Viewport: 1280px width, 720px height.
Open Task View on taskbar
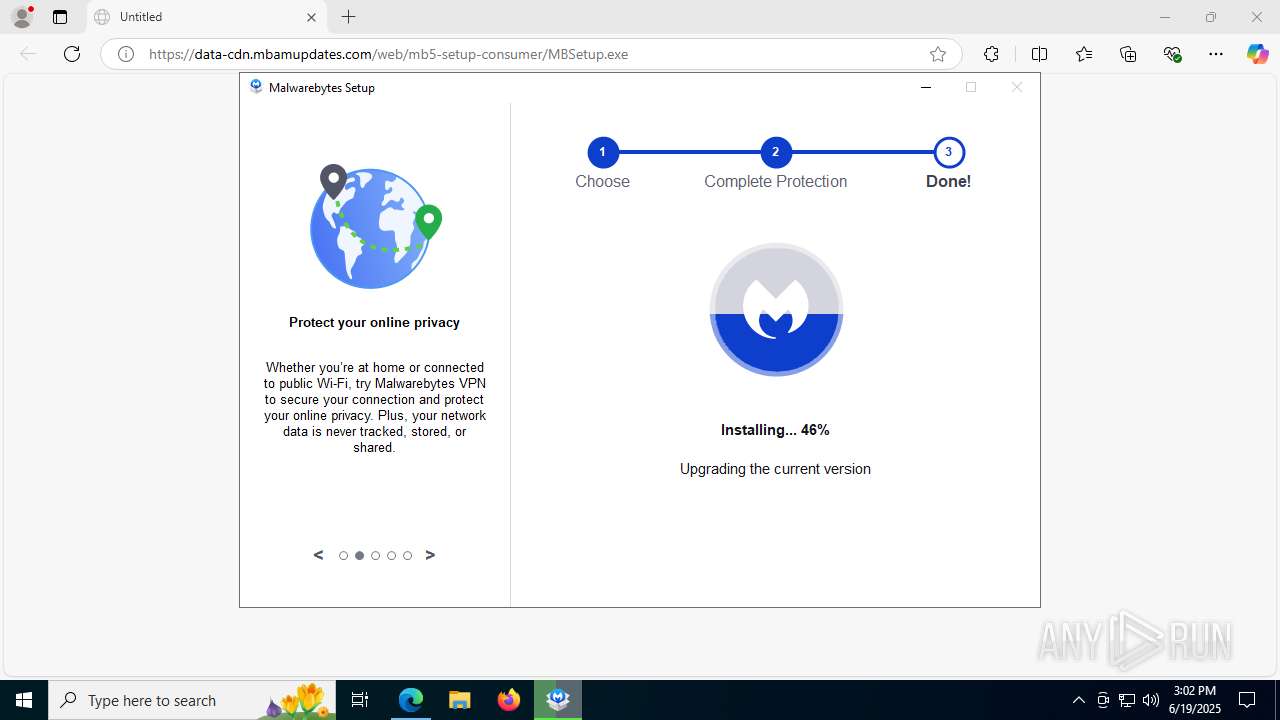(x=360, y=700)
